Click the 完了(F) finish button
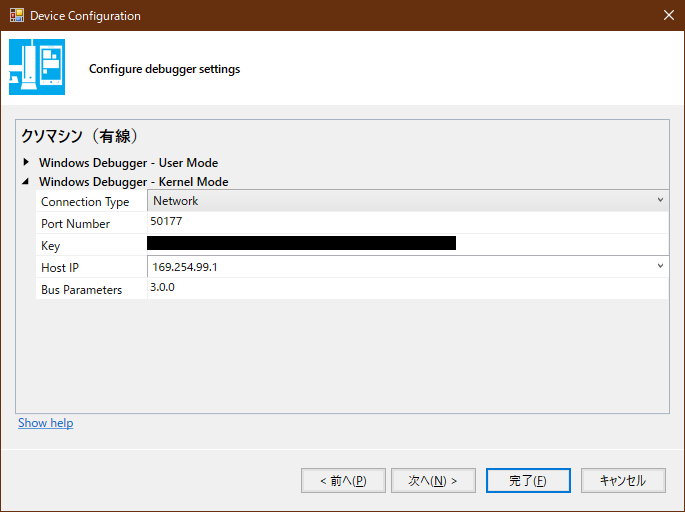The width and height of the screenshot is (685, 512). point(528,481)
